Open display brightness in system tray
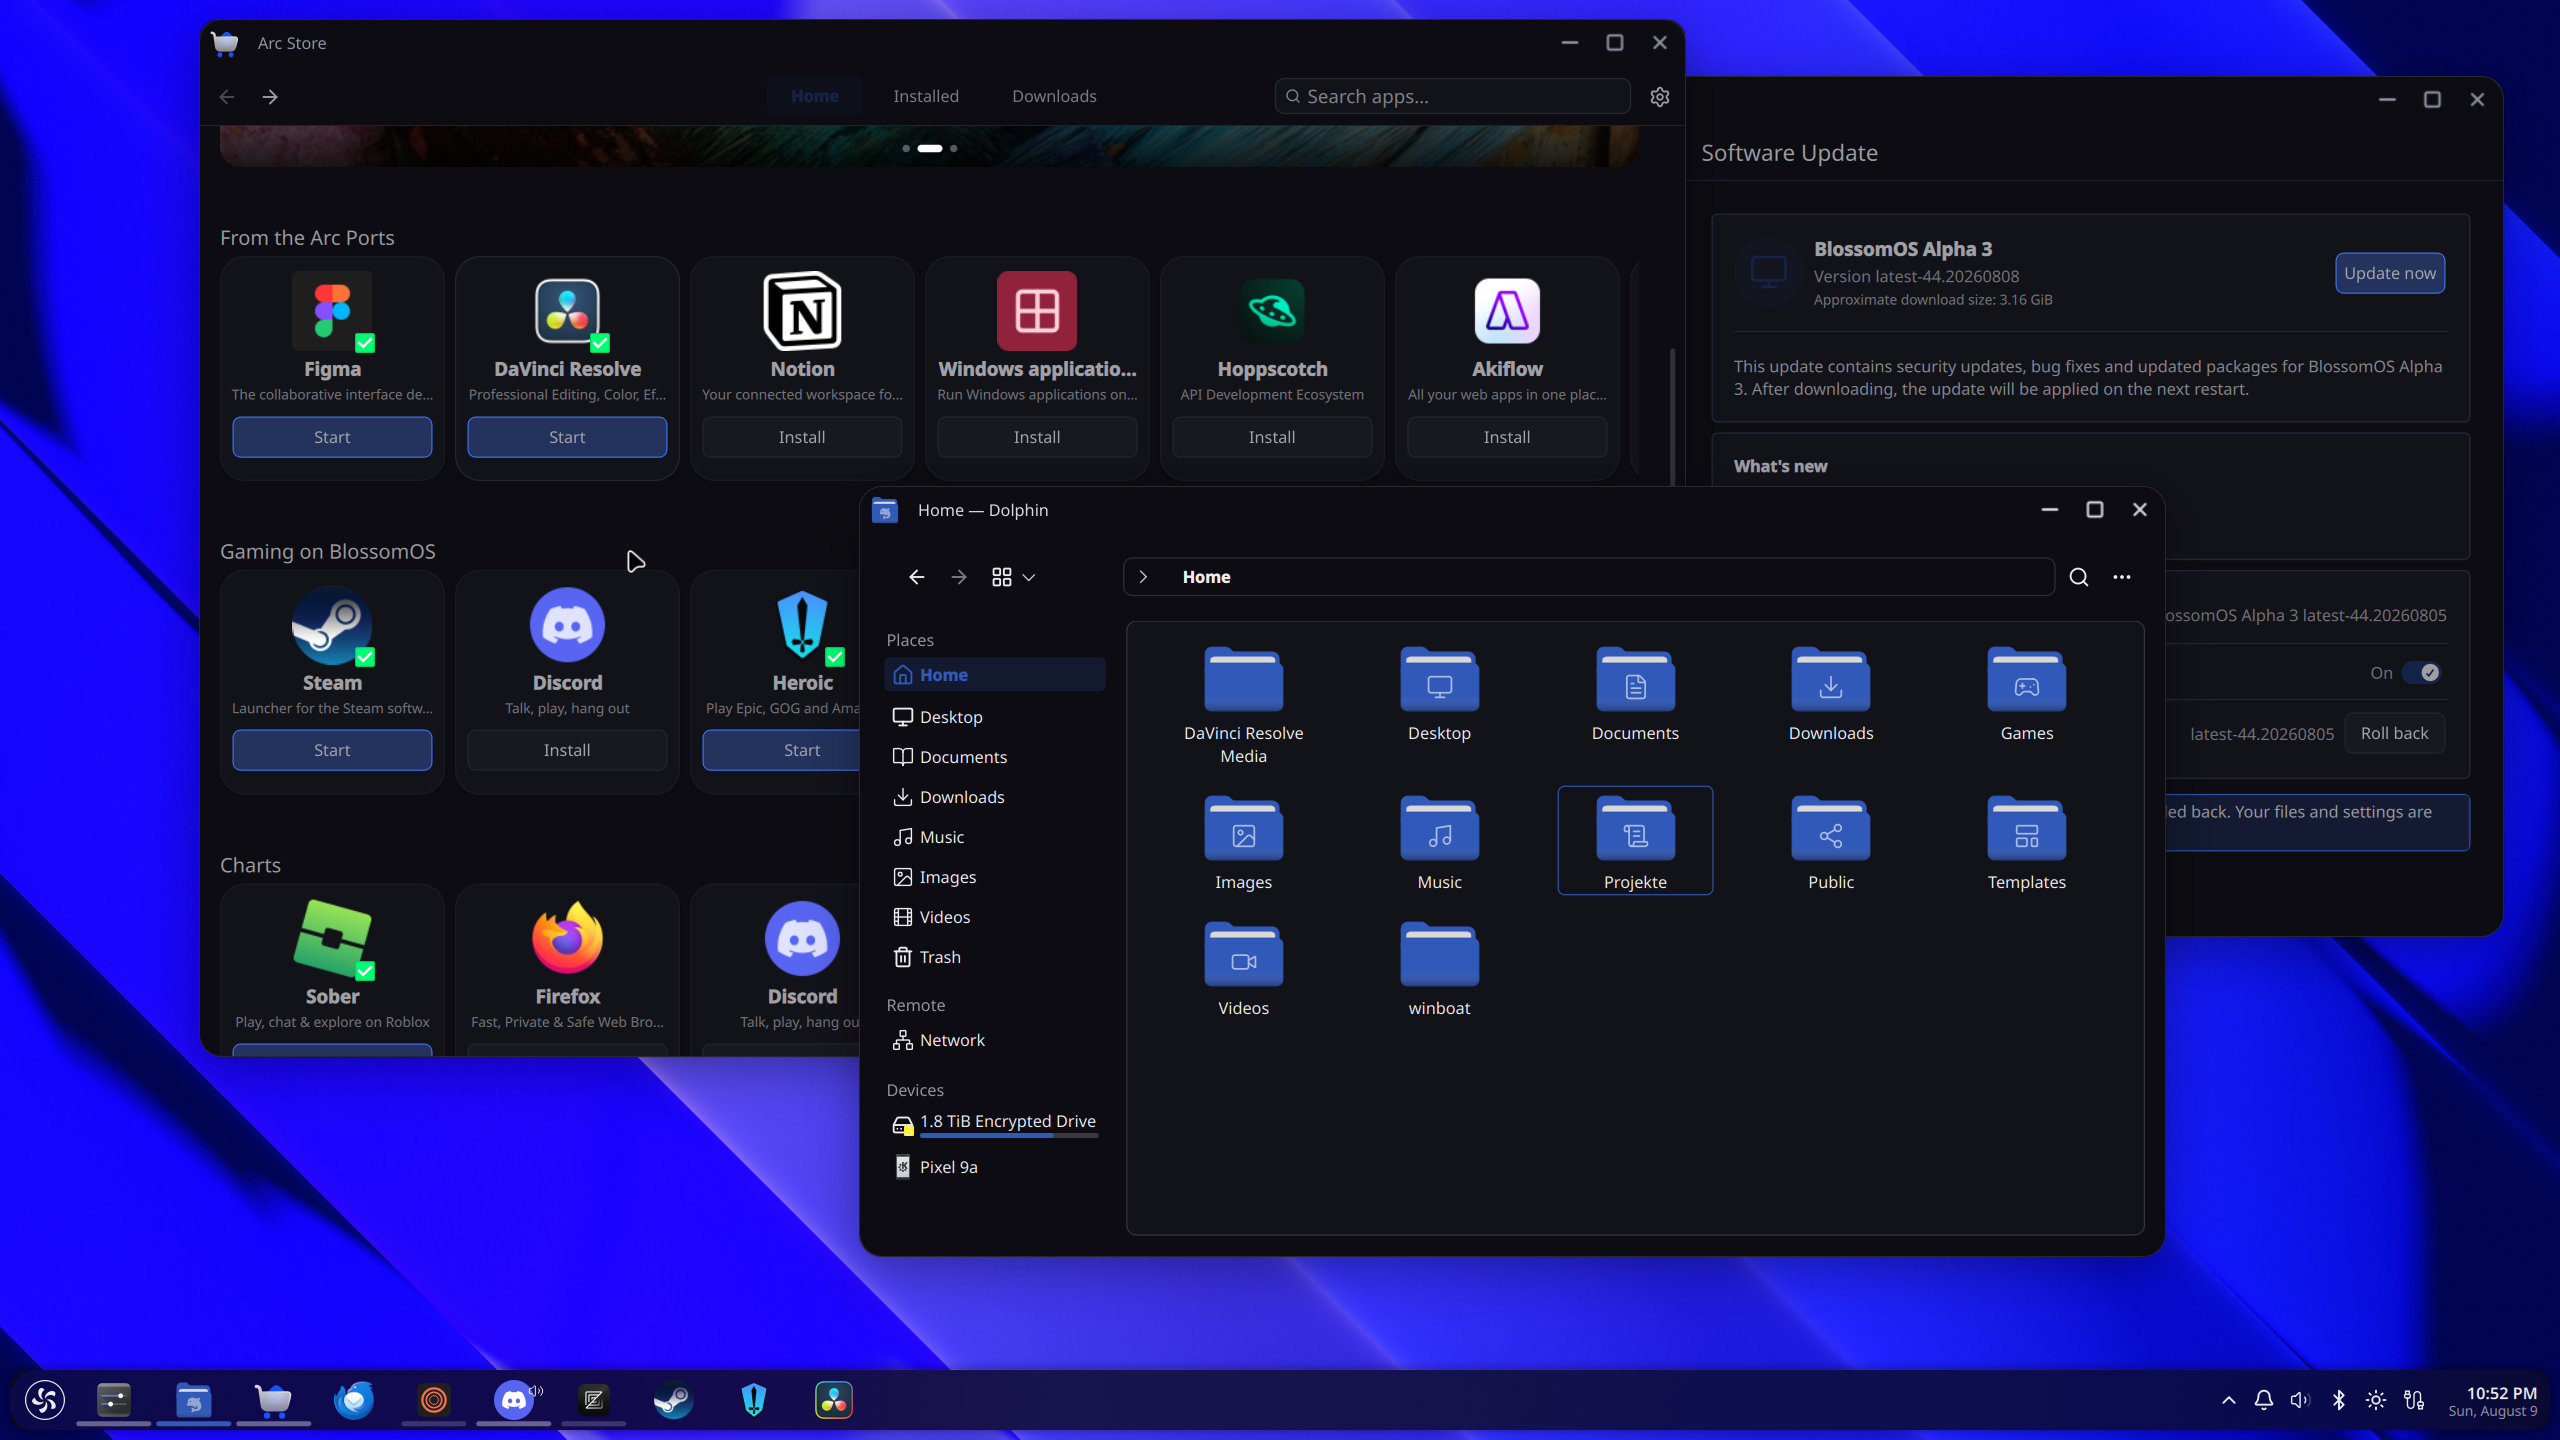Image resolution: width=2560 pixels, height=1440 pixels. click(2376, 1400)
